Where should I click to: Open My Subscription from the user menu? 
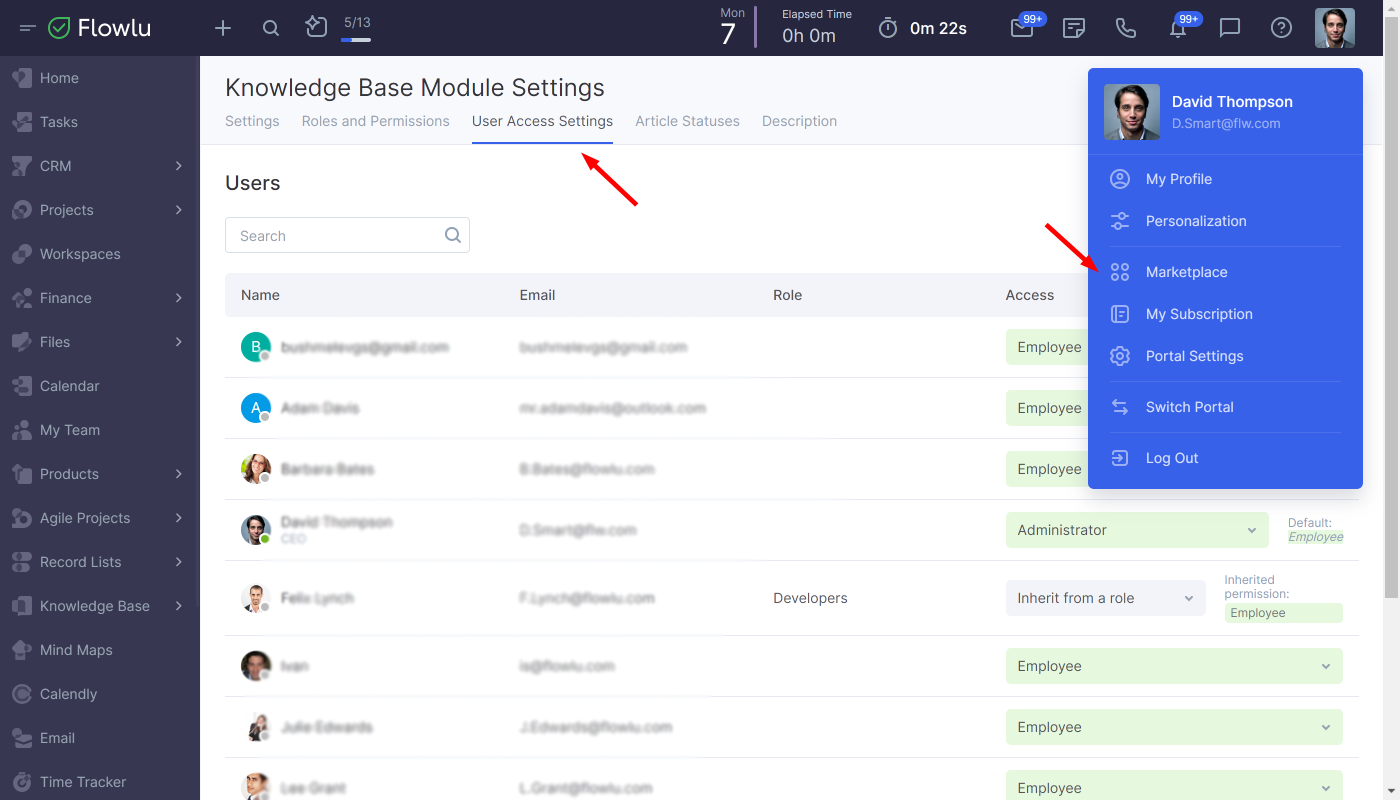point(1199,314)
